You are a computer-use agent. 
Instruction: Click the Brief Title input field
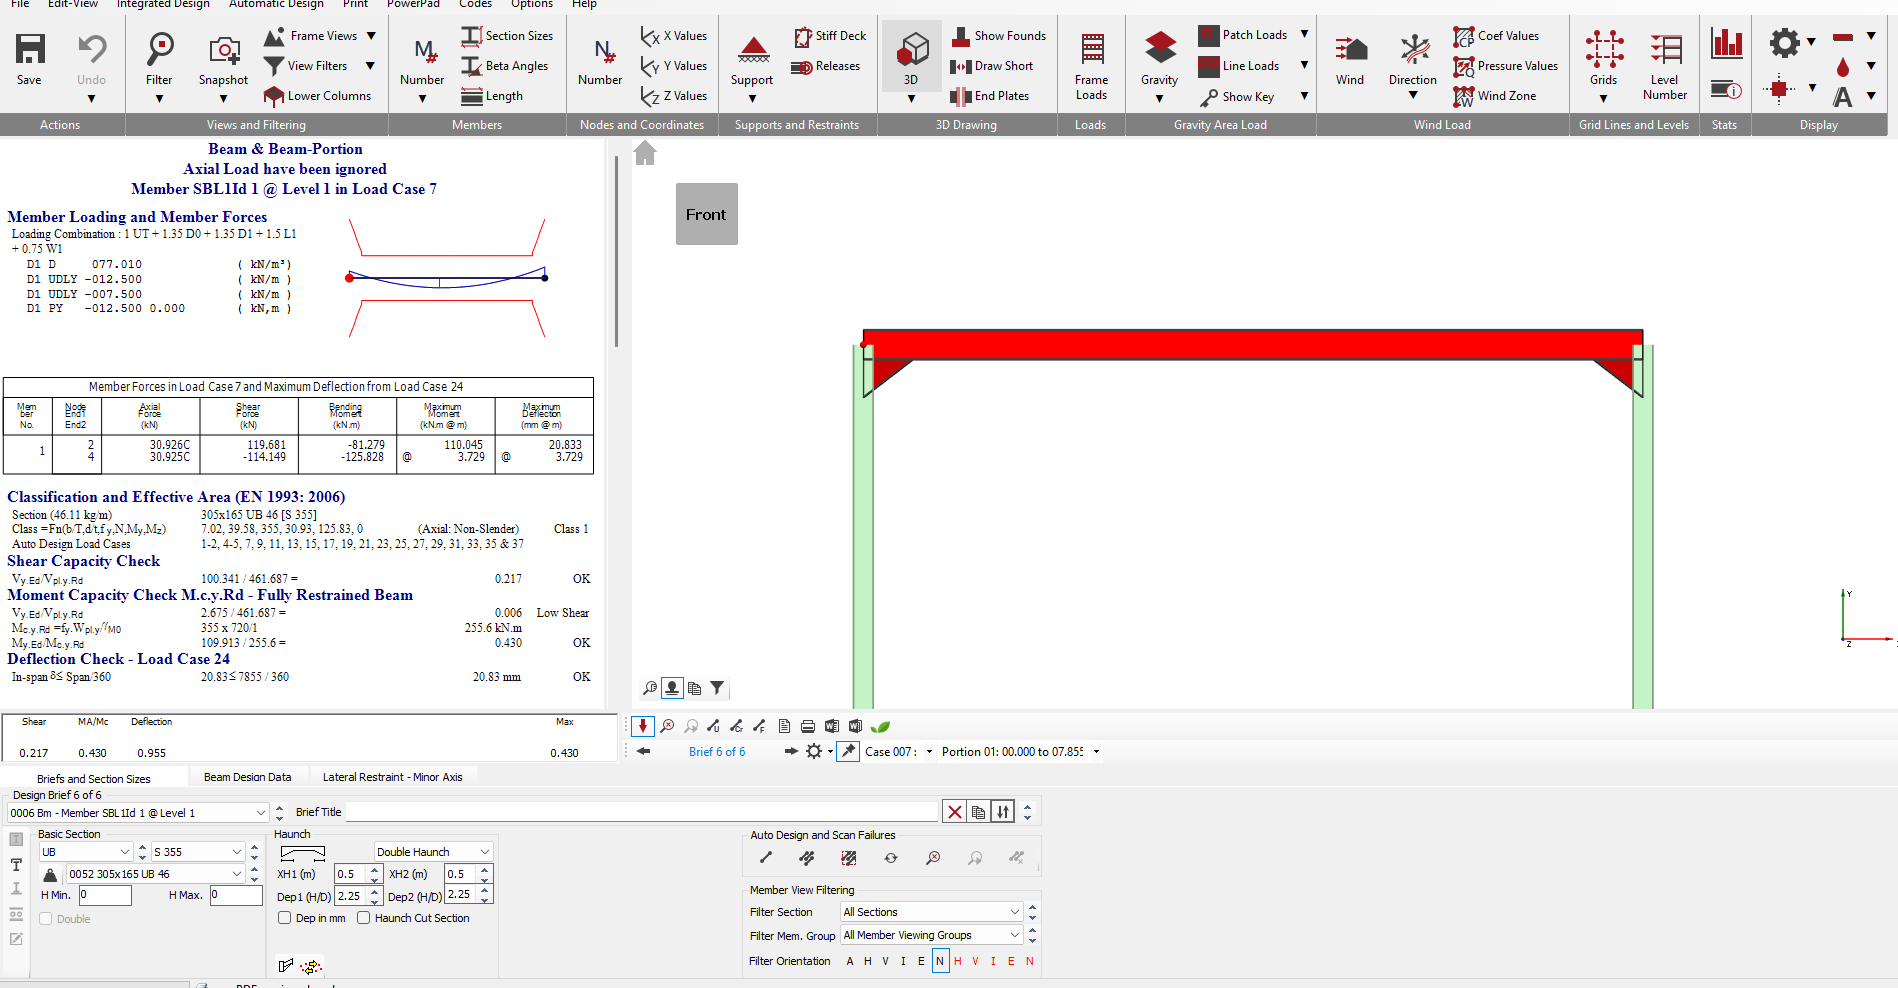pyautogui.click(x=642, y=812)
